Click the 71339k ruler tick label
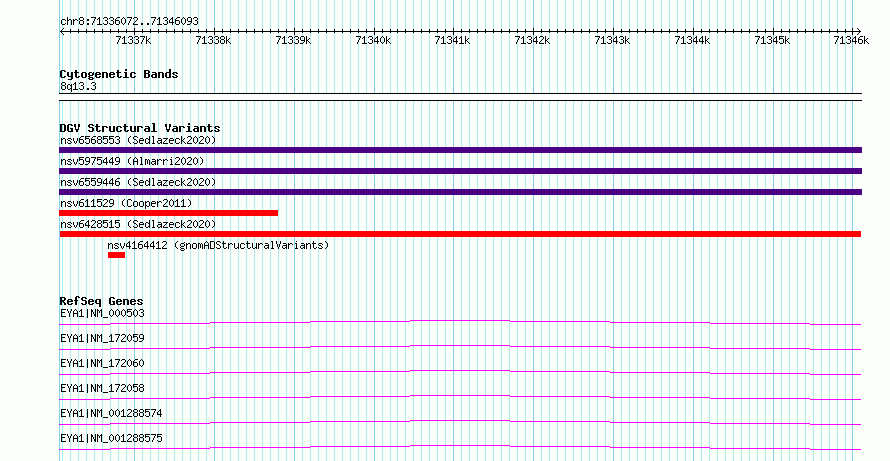Image resolution: width=890 pixels, height=461 pixels. [x=293, y=40]
